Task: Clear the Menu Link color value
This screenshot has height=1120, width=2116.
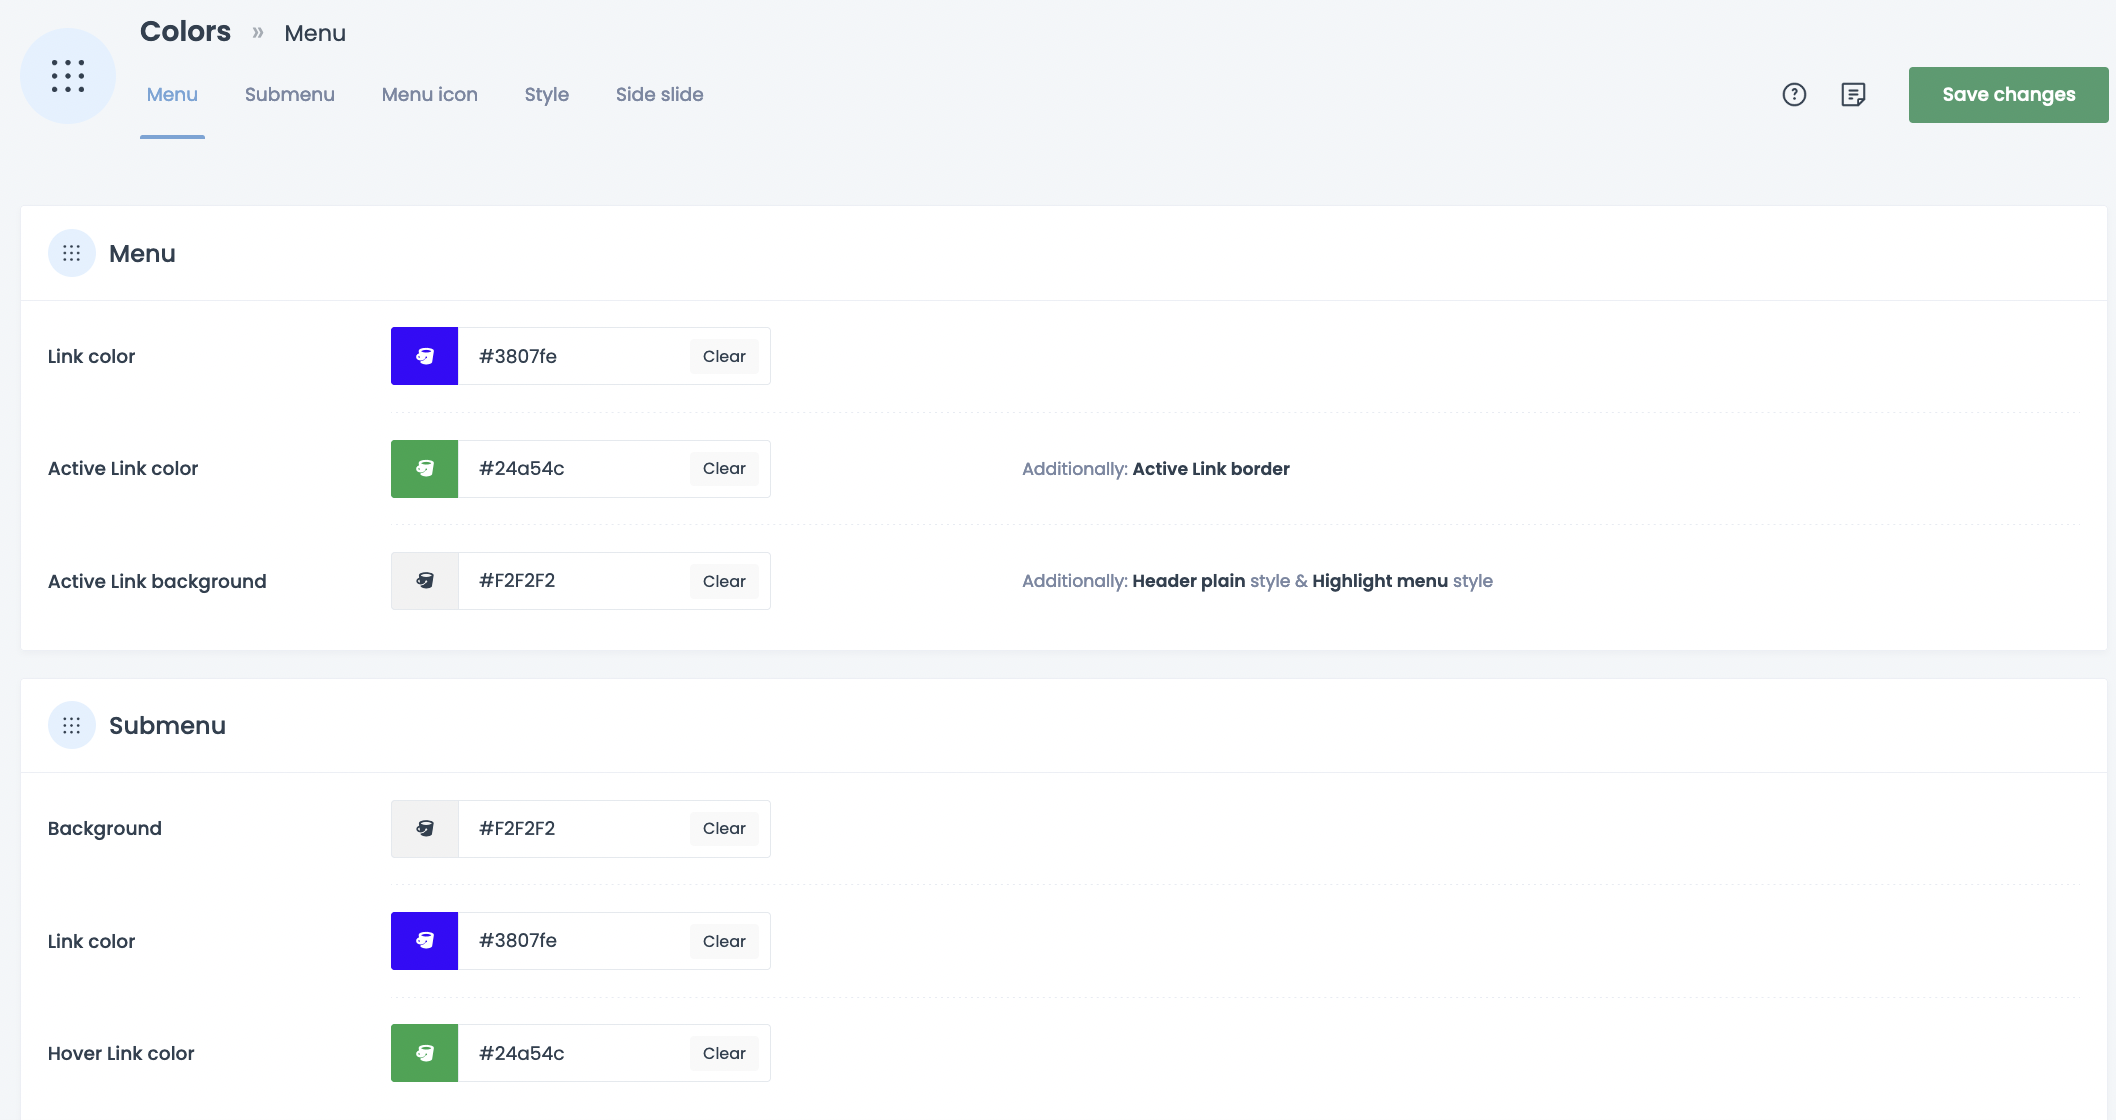Action: (724, 356)
